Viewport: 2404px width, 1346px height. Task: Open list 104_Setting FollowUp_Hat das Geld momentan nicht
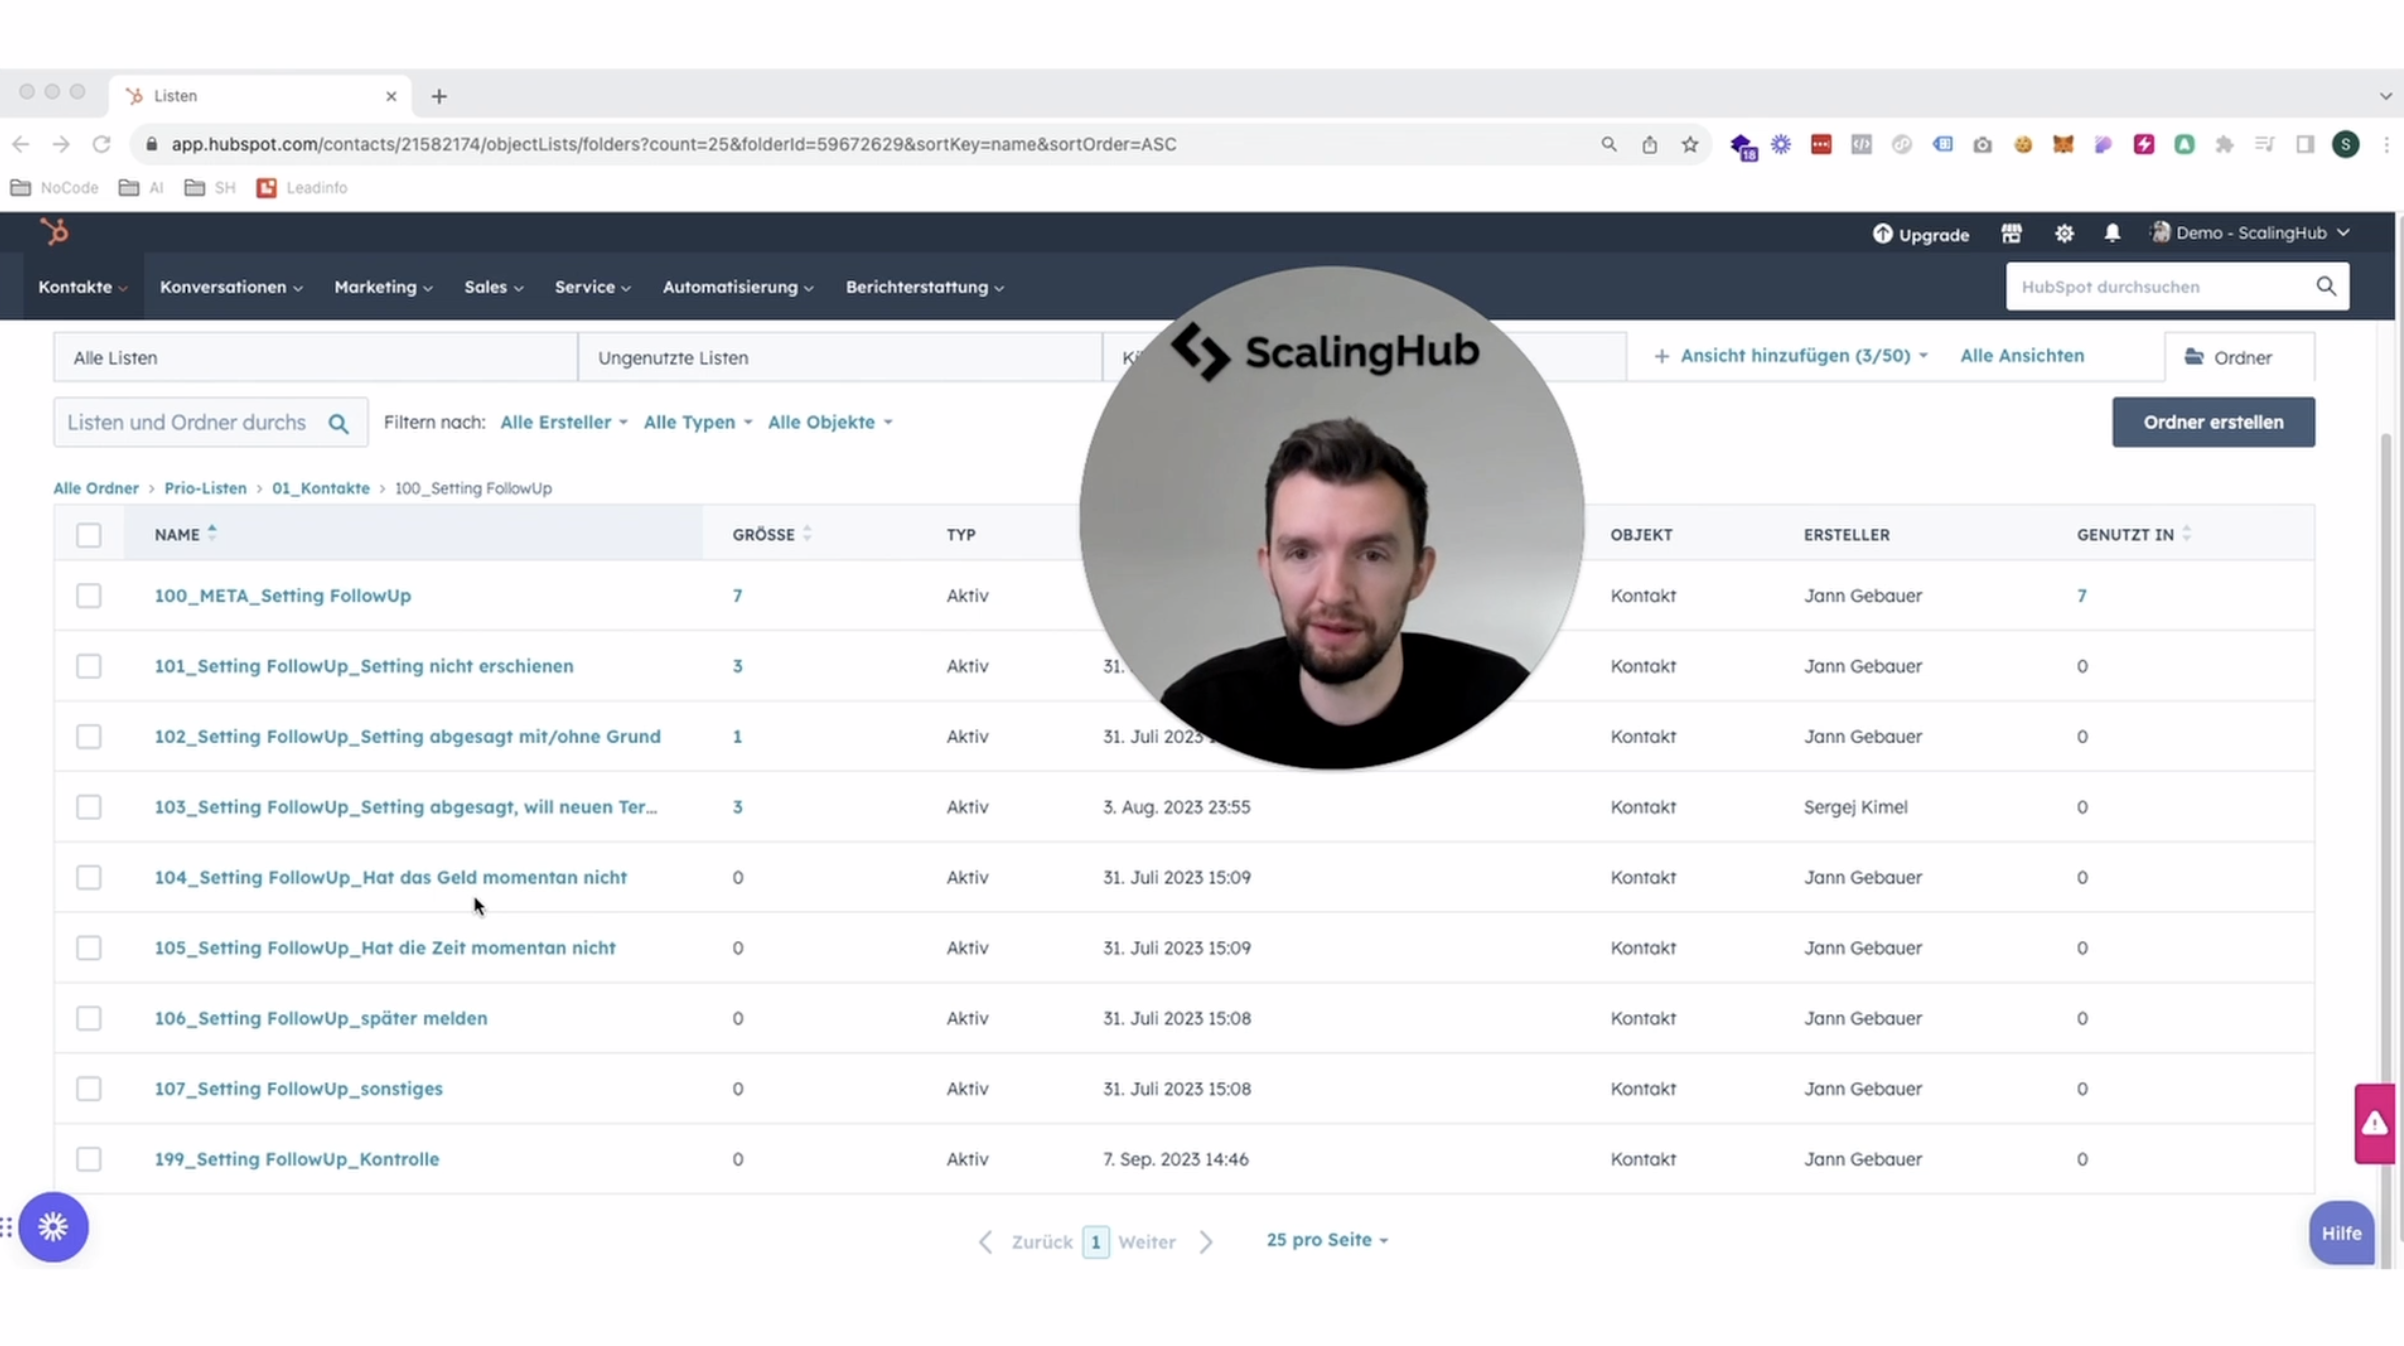point(390,877)
